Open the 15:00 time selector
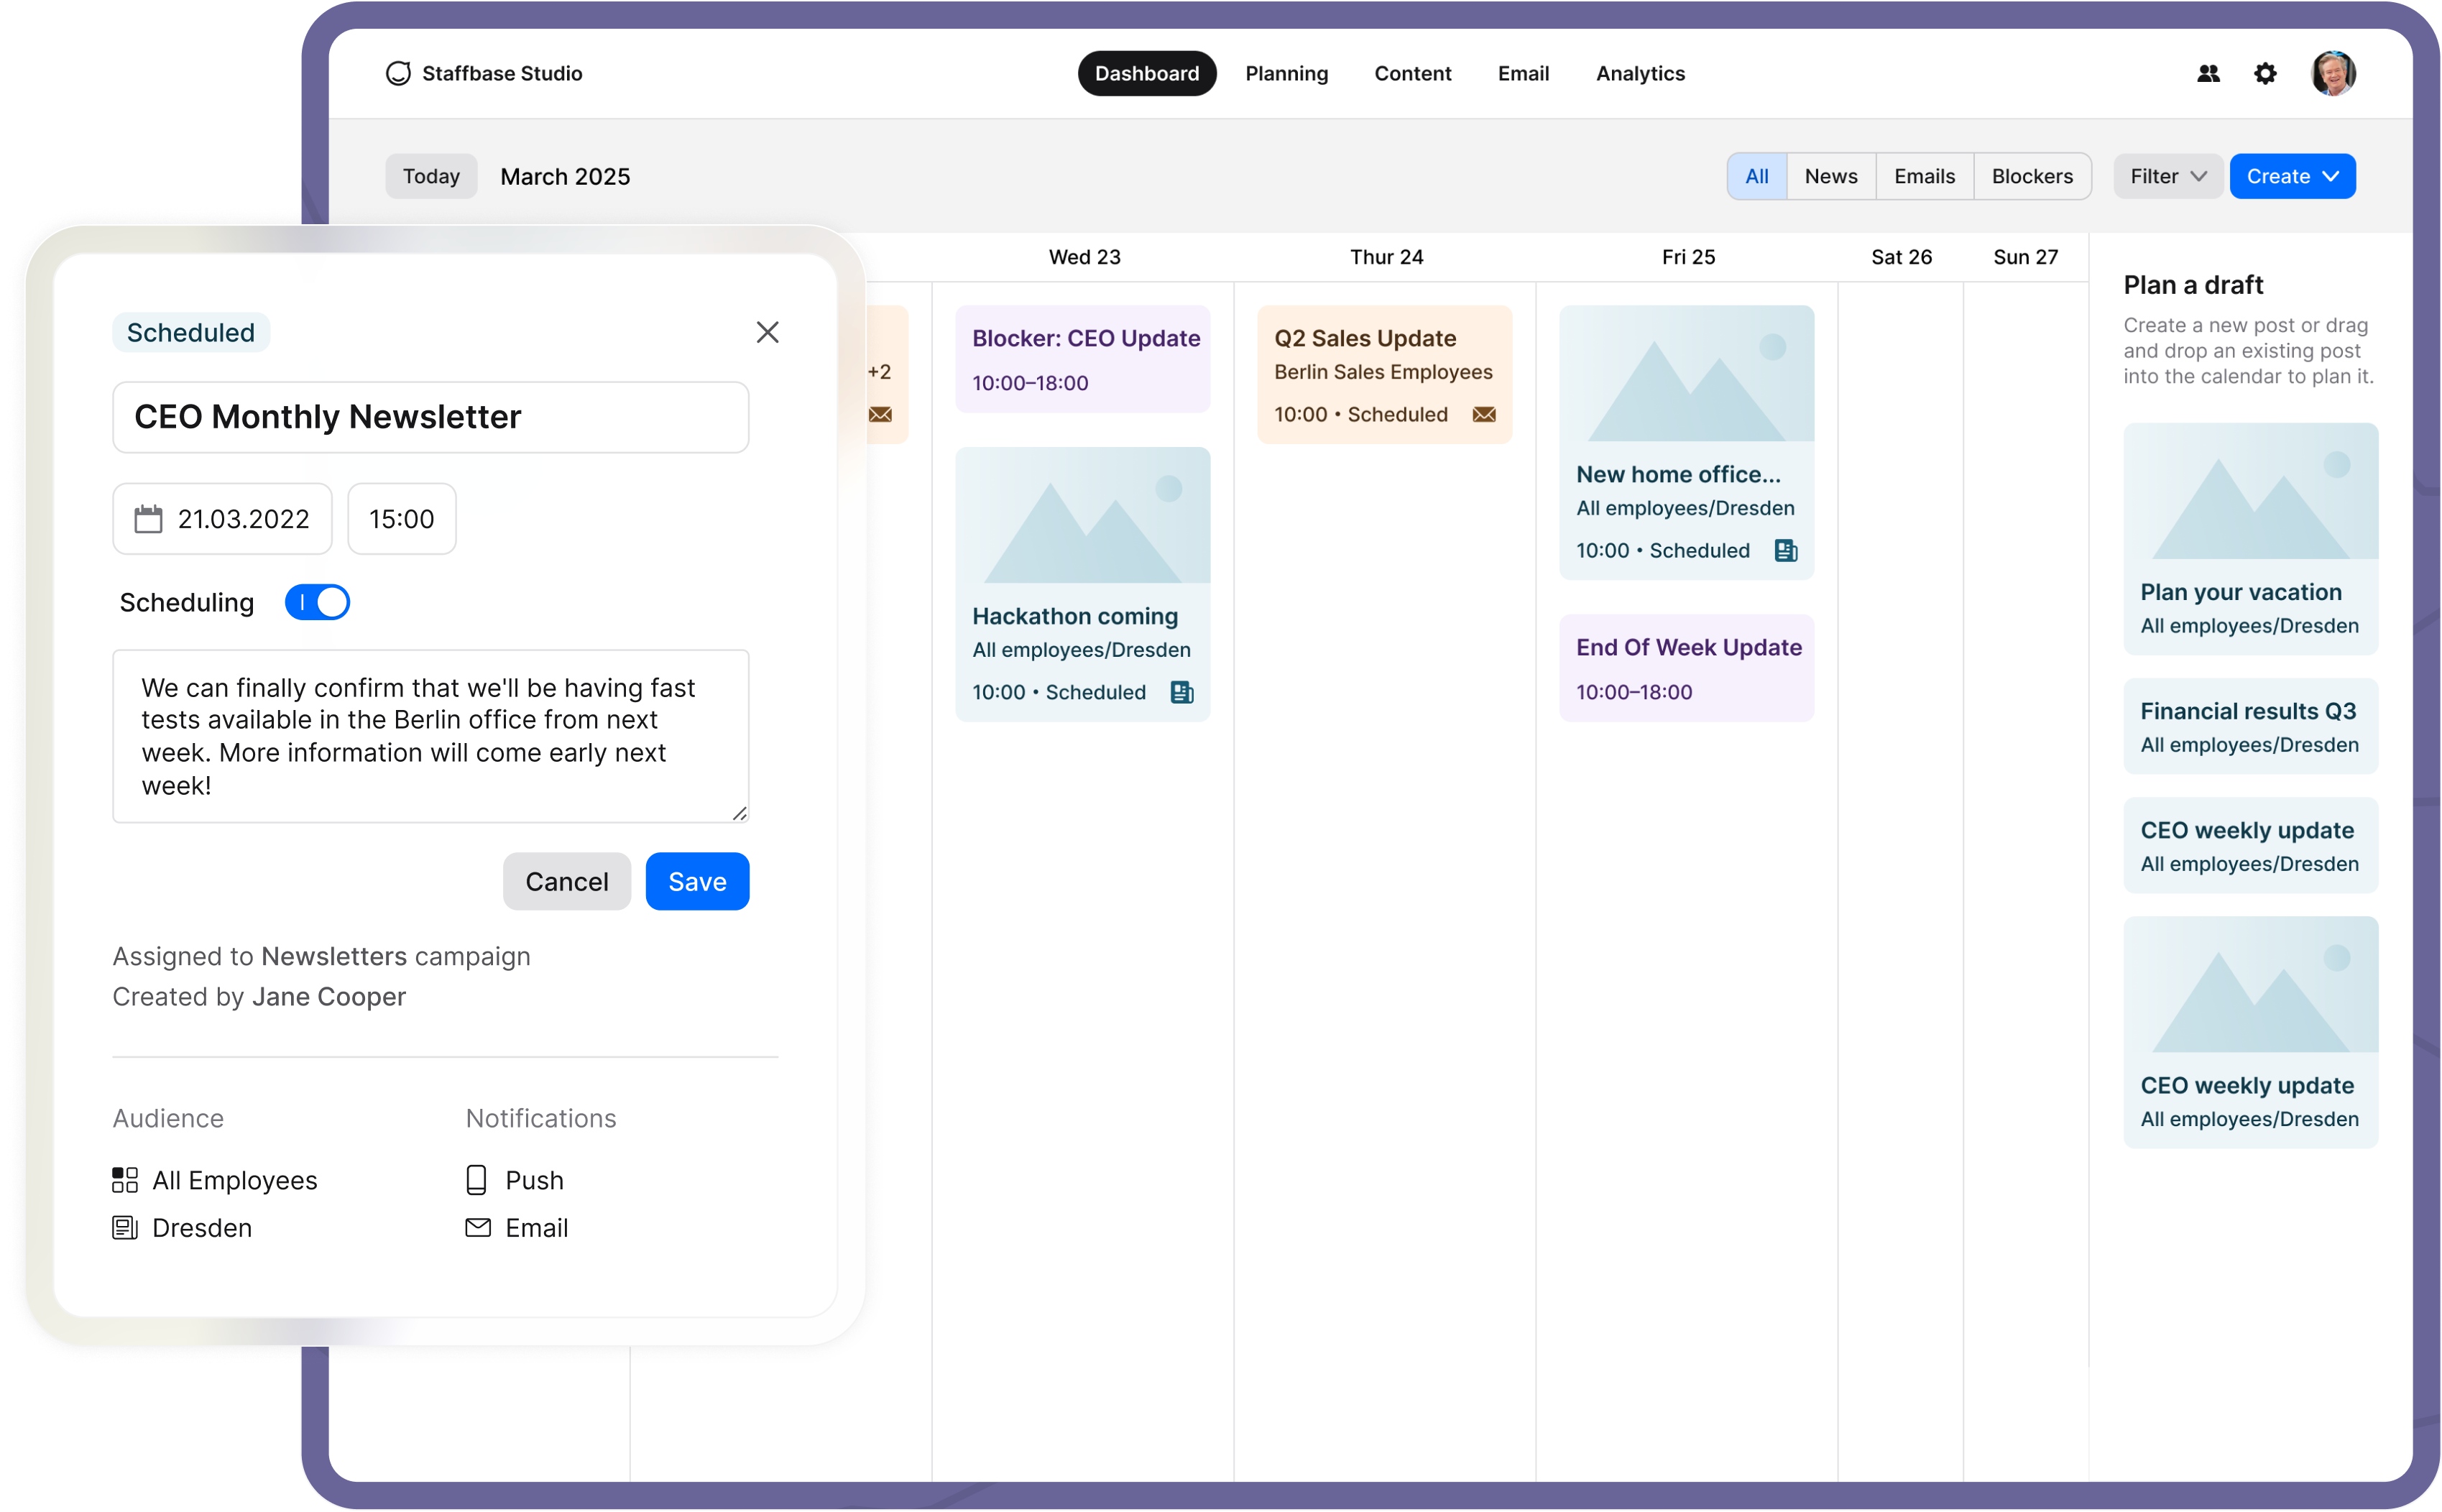The width and height of the screenshot is (2442, 1512). point(401,518)
